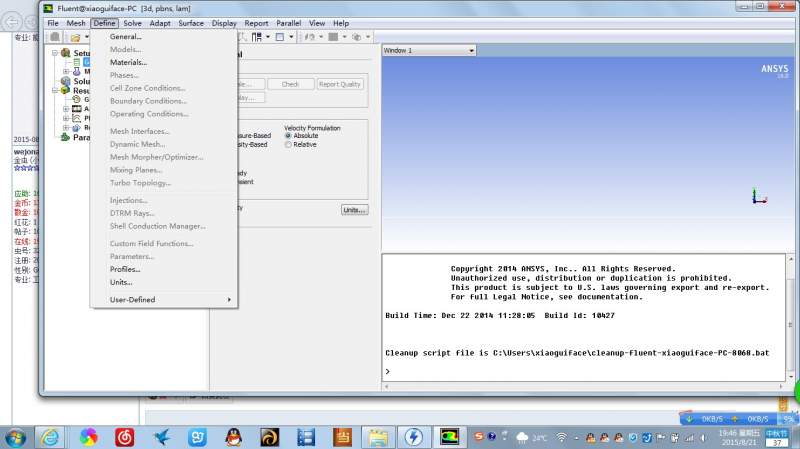Expand the Plots tree node
This screenshot has height=449, width=800.
coord(66,118)
